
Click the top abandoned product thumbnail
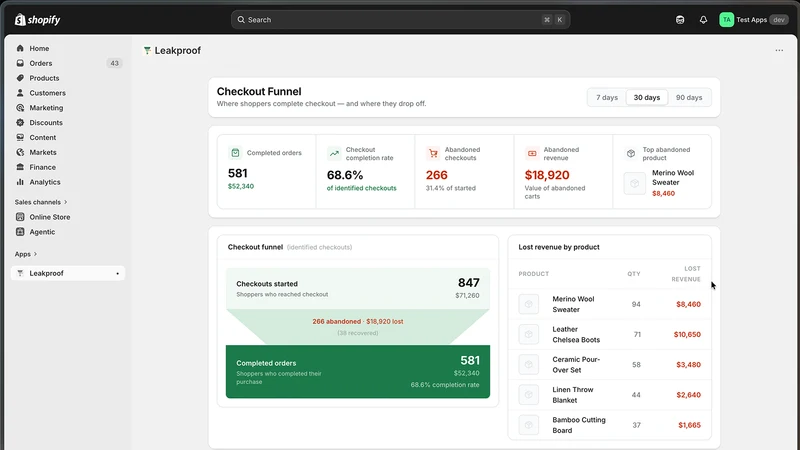[635, 183]
